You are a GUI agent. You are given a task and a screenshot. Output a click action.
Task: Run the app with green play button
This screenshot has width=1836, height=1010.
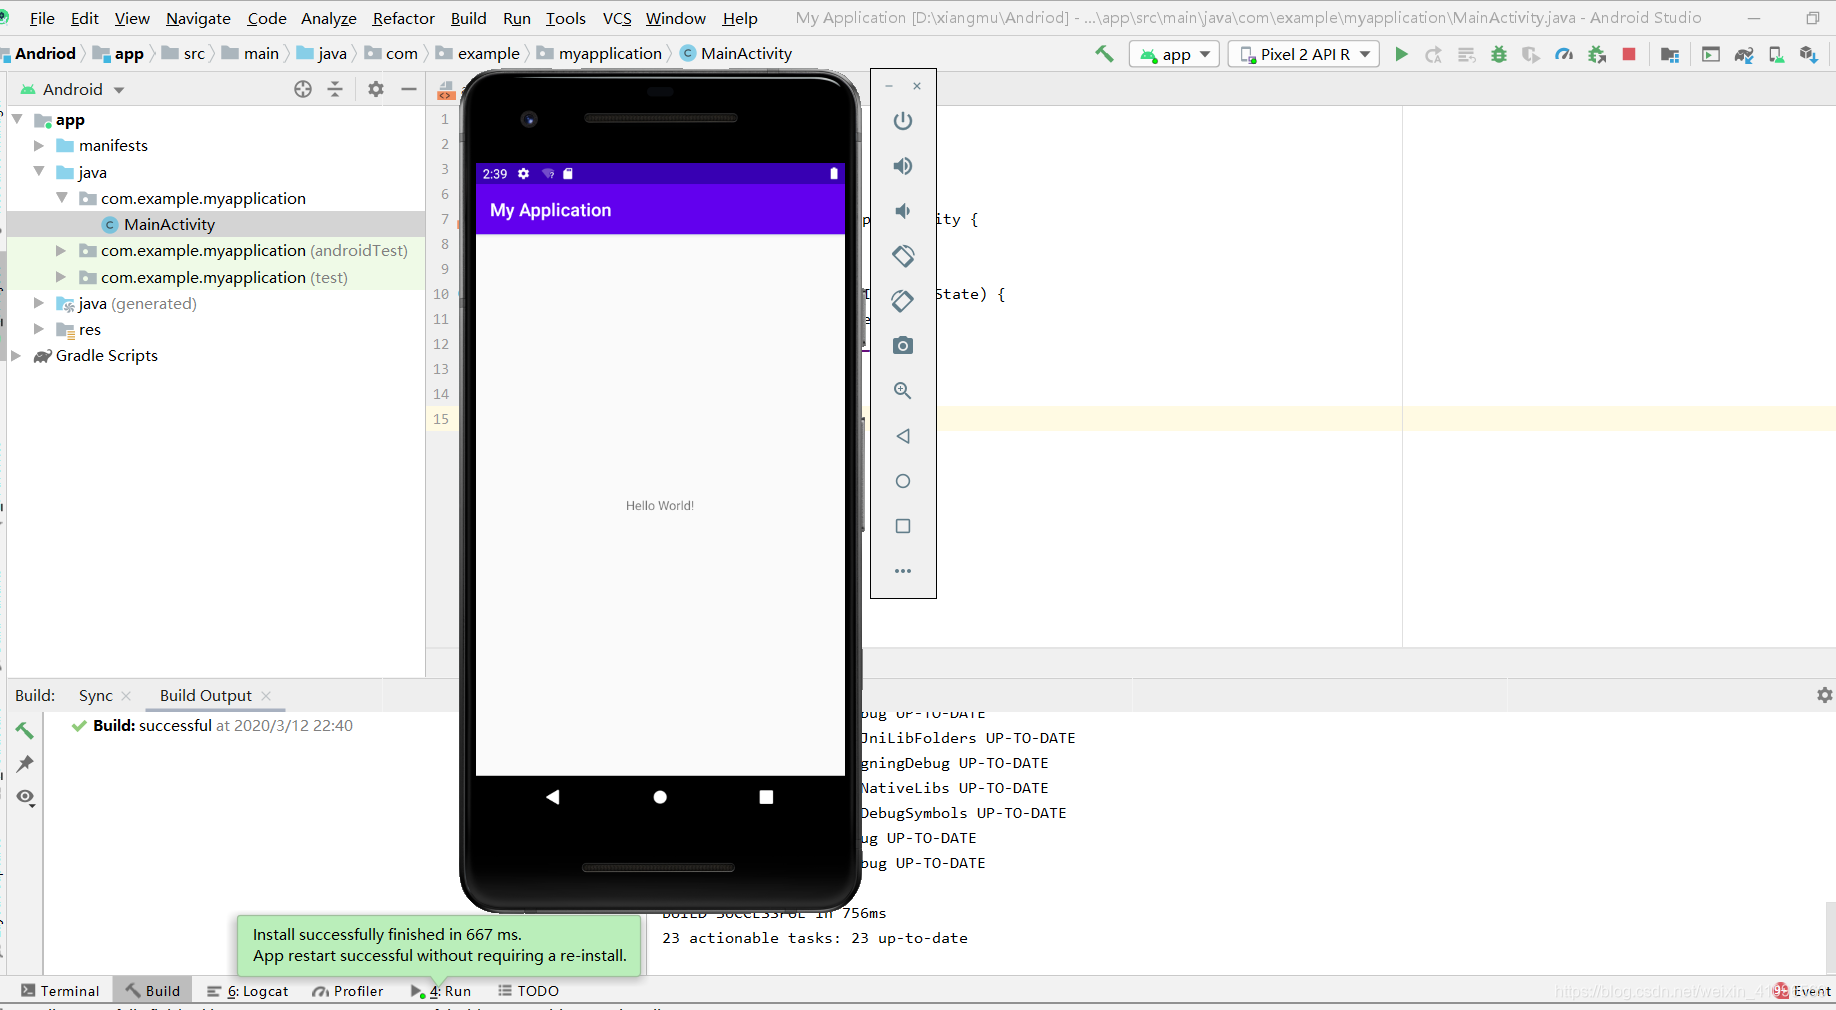1401,54
